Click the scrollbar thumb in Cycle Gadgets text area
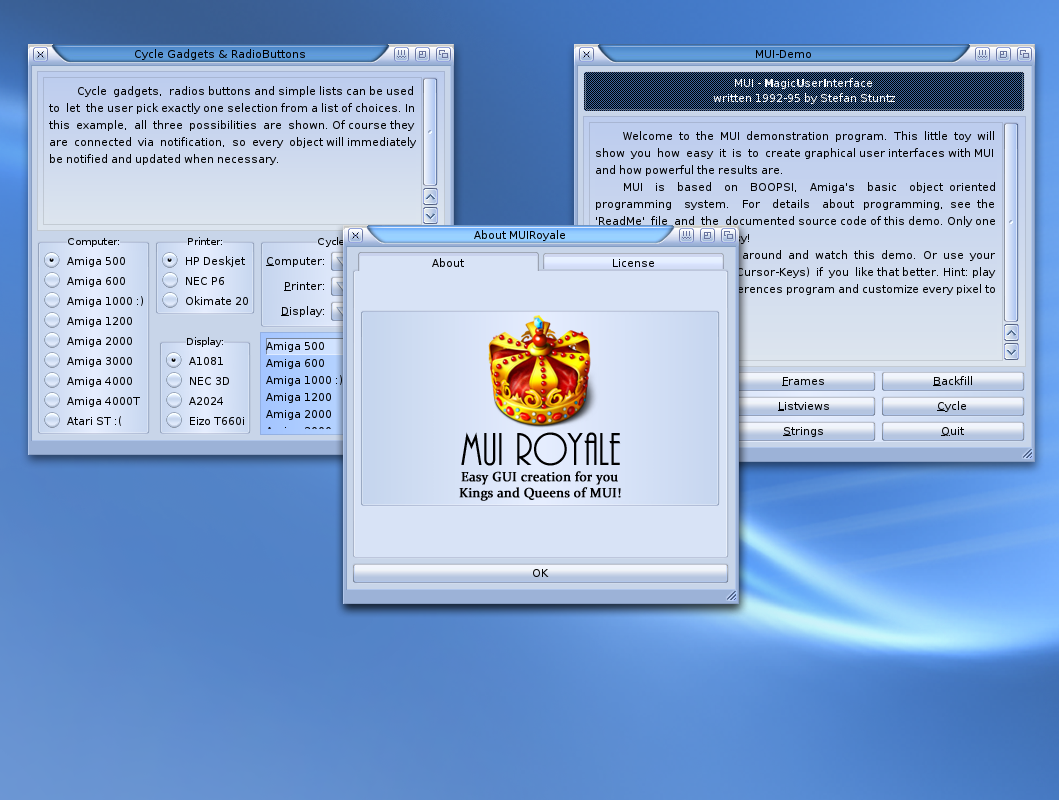The width and height of the screenshot is (1059, 800). (x=430, y=132)
